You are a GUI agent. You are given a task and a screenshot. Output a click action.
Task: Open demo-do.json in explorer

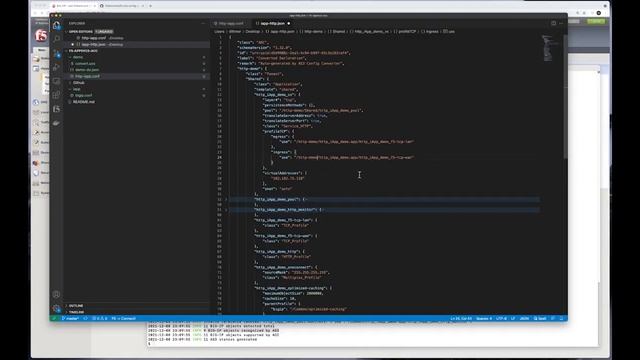tap(137, 70)
